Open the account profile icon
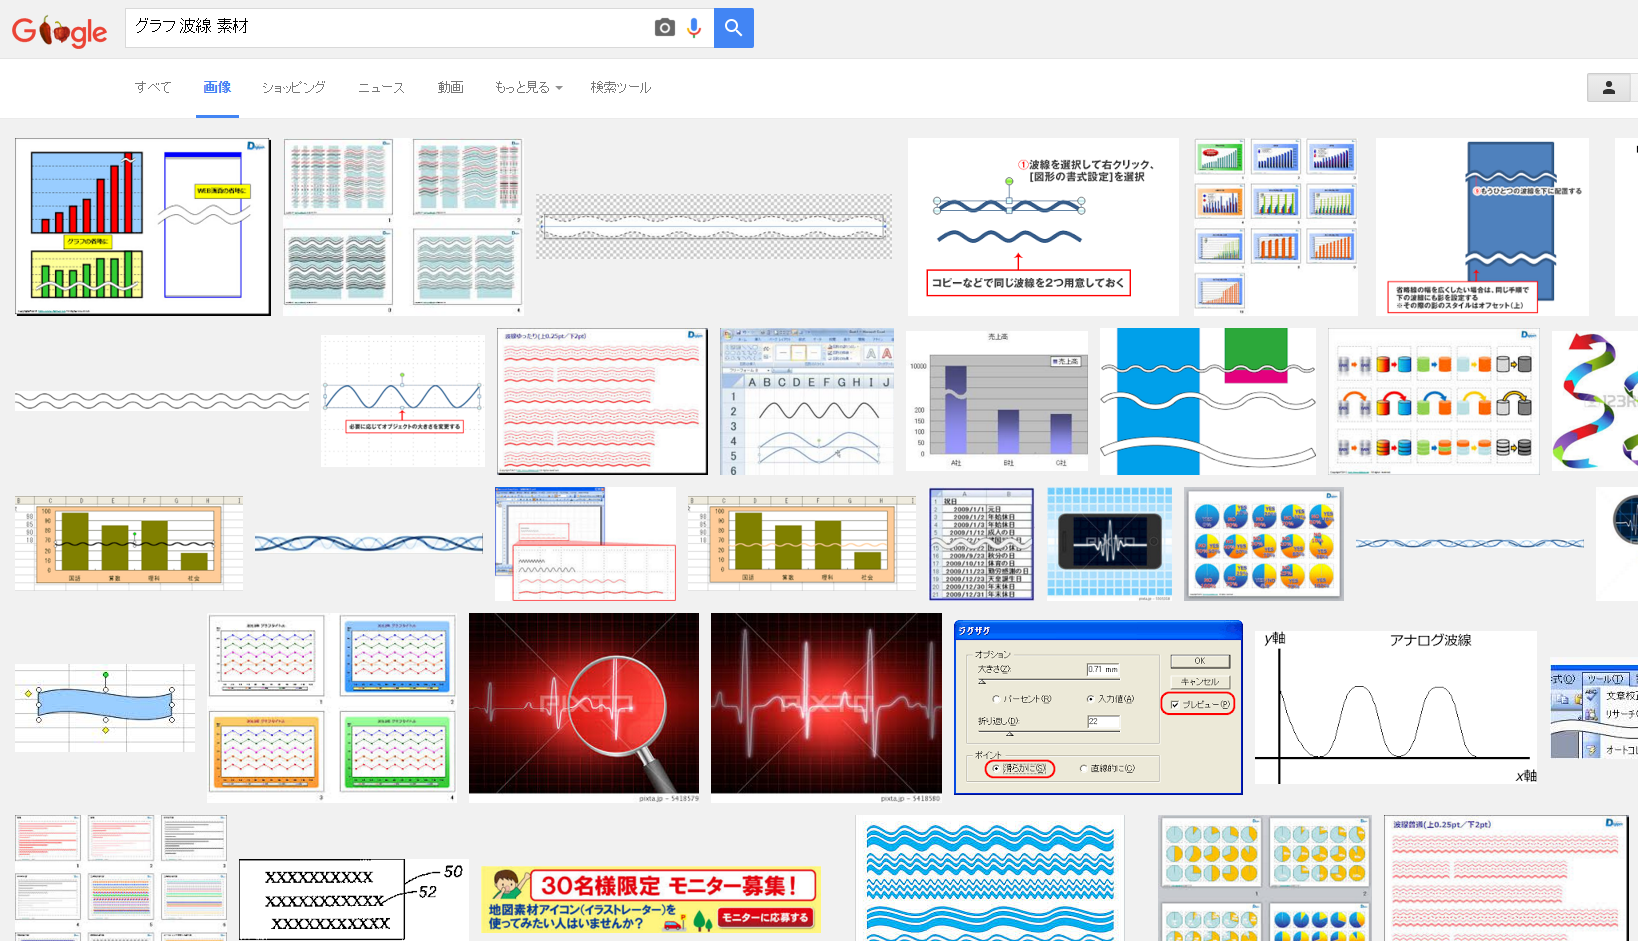The width and height of the screenshot is (1638, 941). 1609,88
